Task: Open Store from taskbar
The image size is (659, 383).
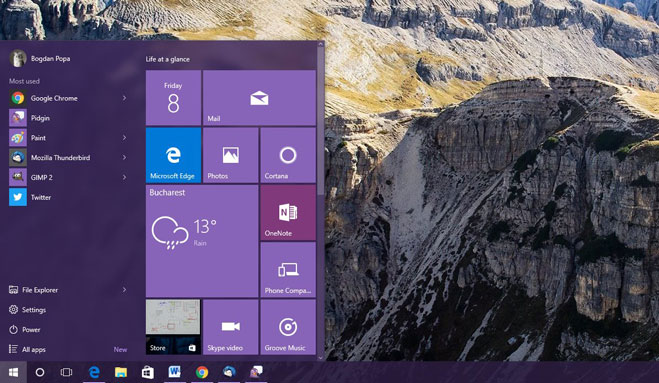Action: 148,372
